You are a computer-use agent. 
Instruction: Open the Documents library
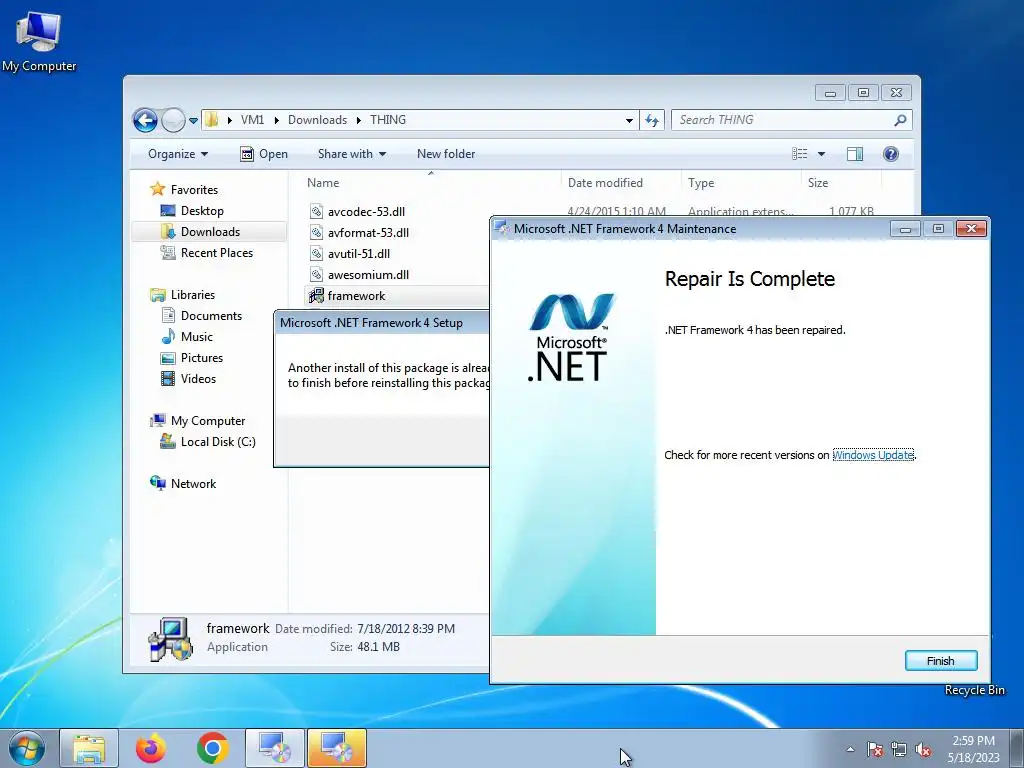coord(211,315)
